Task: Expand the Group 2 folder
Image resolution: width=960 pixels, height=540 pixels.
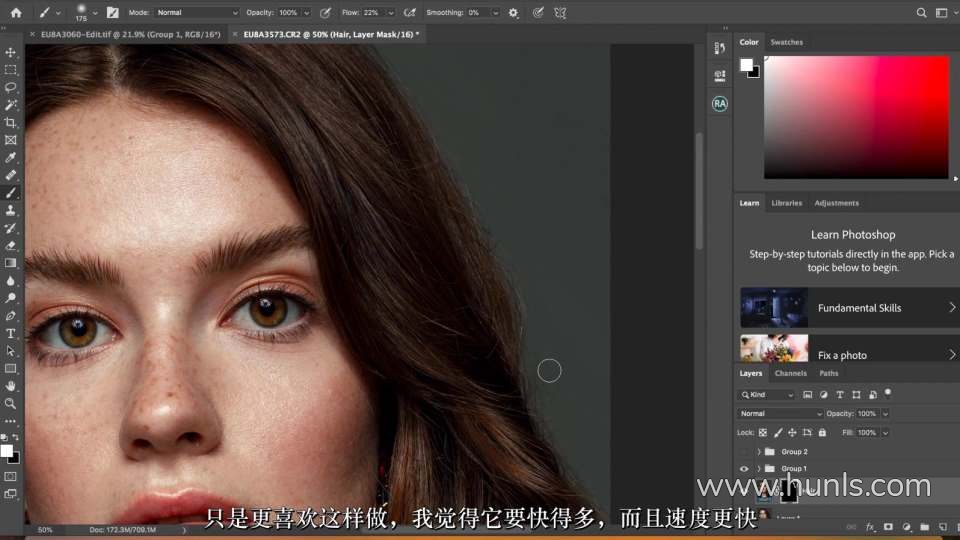Action: coord(758,451)
